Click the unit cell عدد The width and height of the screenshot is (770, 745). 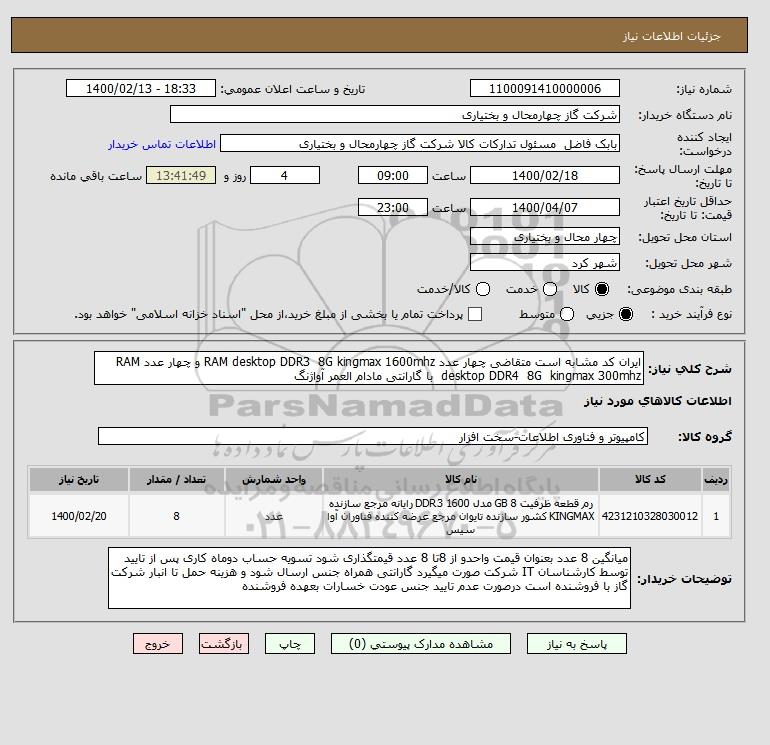[274, 516]
